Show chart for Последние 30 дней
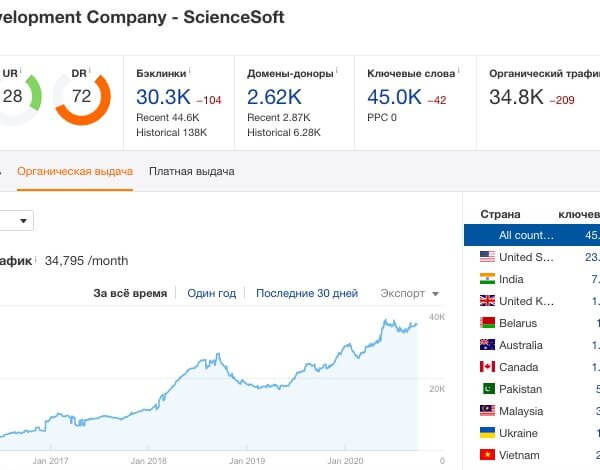The image size is (600, 470). click(x=307, y=293)
